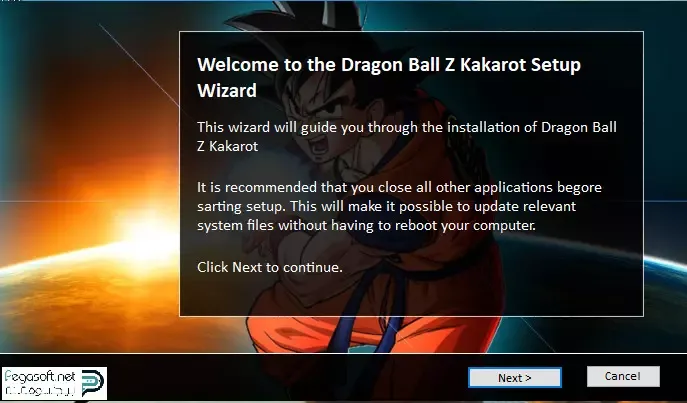Click the 'Z Kakarot' line of text
Screen dimensions: 687x403
227,146
